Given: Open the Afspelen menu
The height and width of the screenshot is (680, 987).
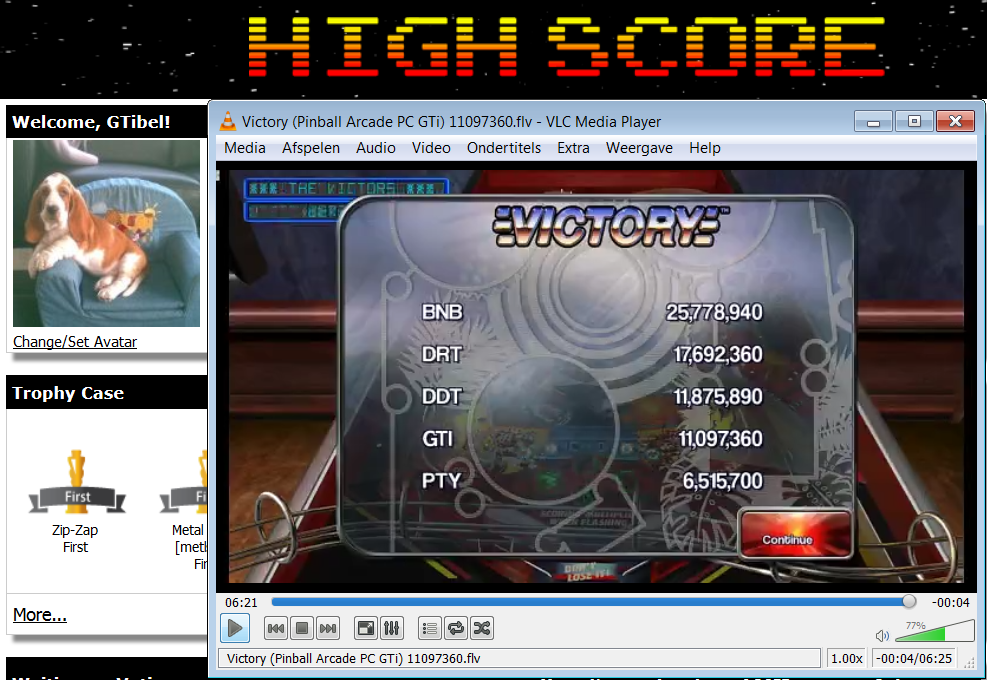Looking at the screenshot, I should 311,148.
